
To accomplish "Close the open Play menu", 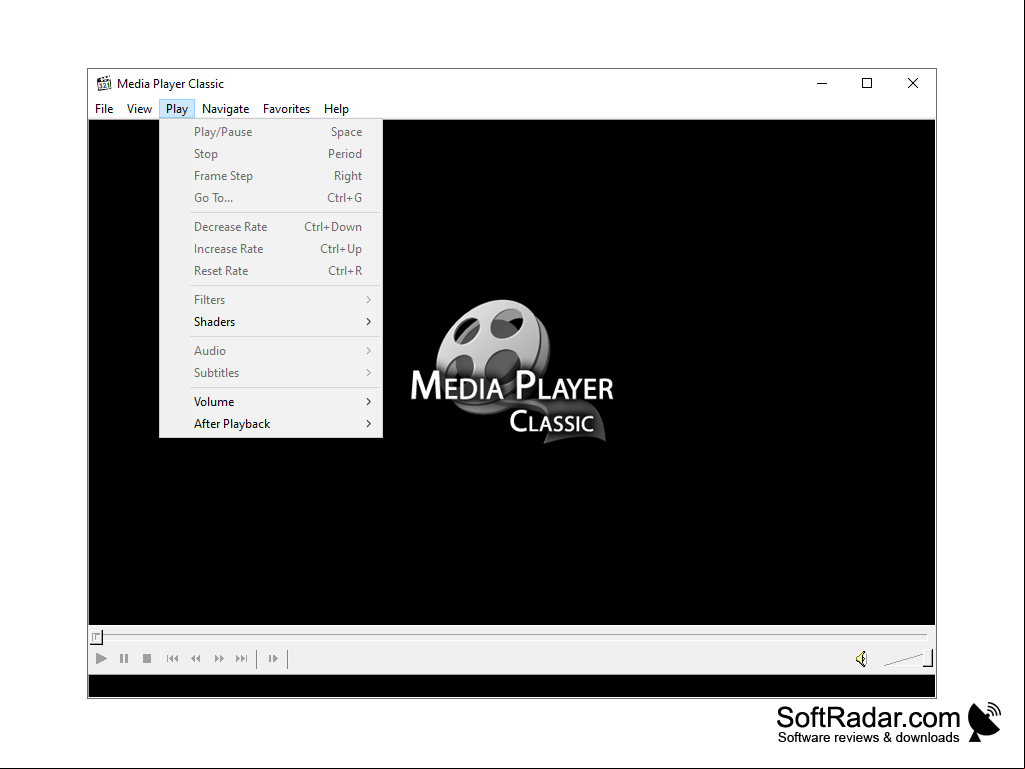I will (x=176, y=109).
